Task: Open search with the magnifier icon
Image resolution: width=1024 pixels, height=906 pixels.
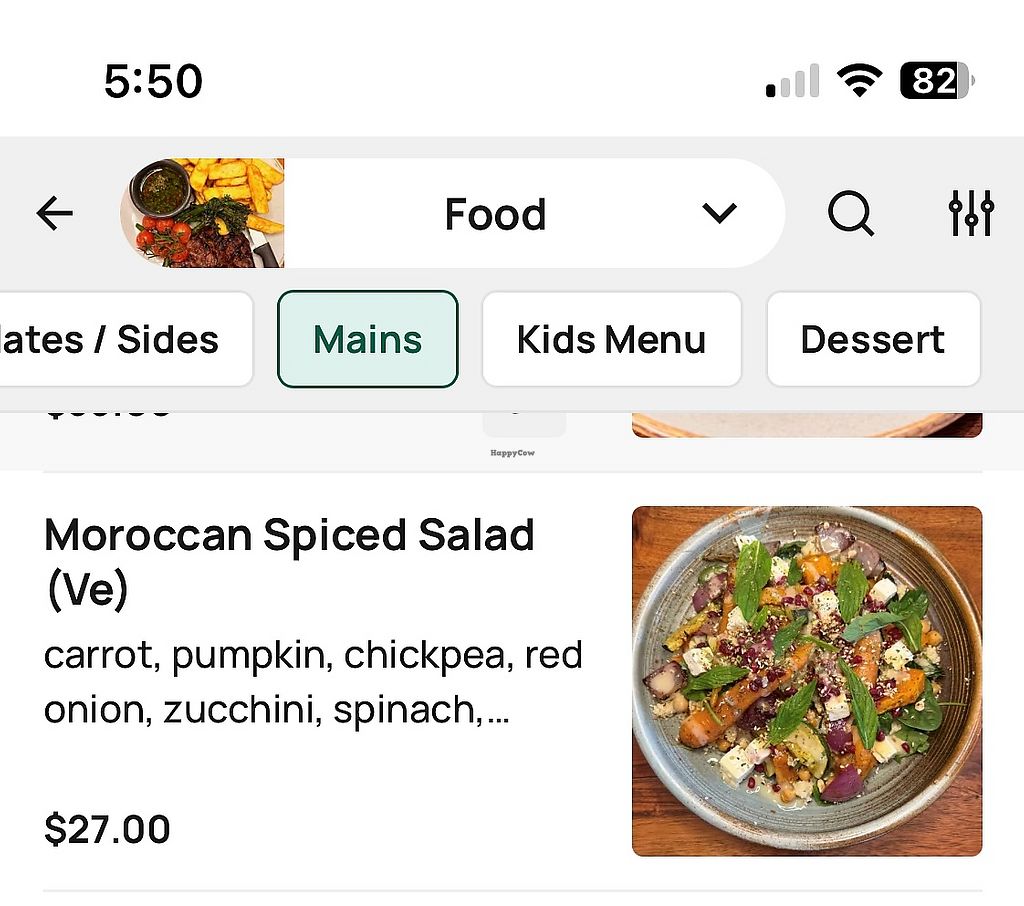Action: [x=850, y=213]
